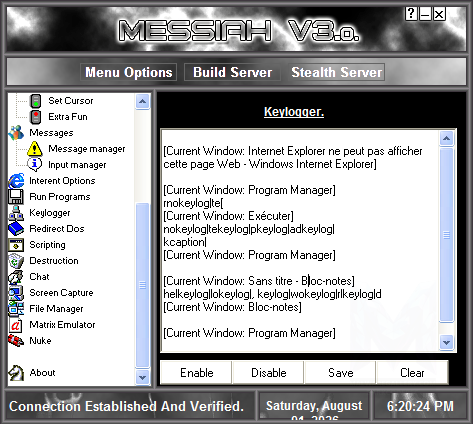Click the help question mark button
This screenshot has height=424, width=473.
(x=411, y=14)
